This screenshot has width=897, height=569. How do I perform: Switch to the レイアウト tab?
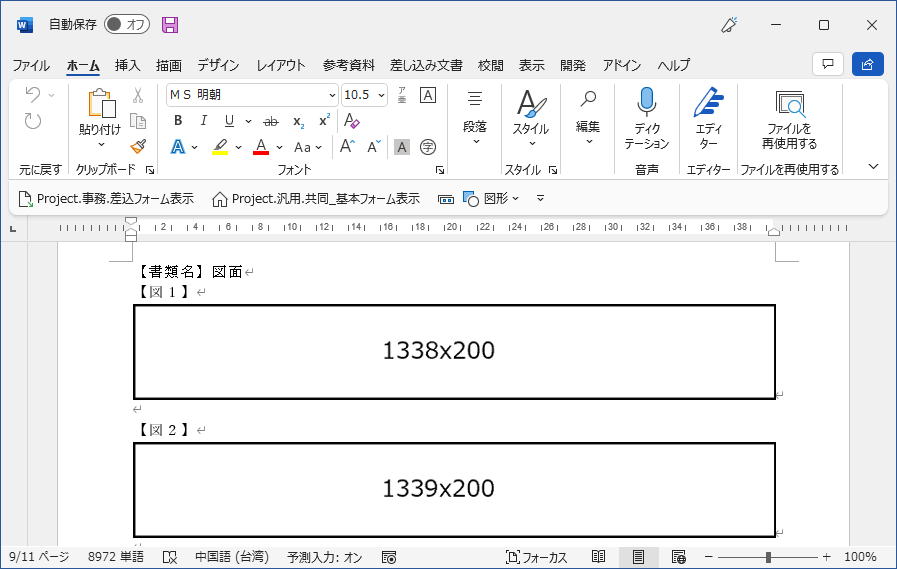(281, 65)
